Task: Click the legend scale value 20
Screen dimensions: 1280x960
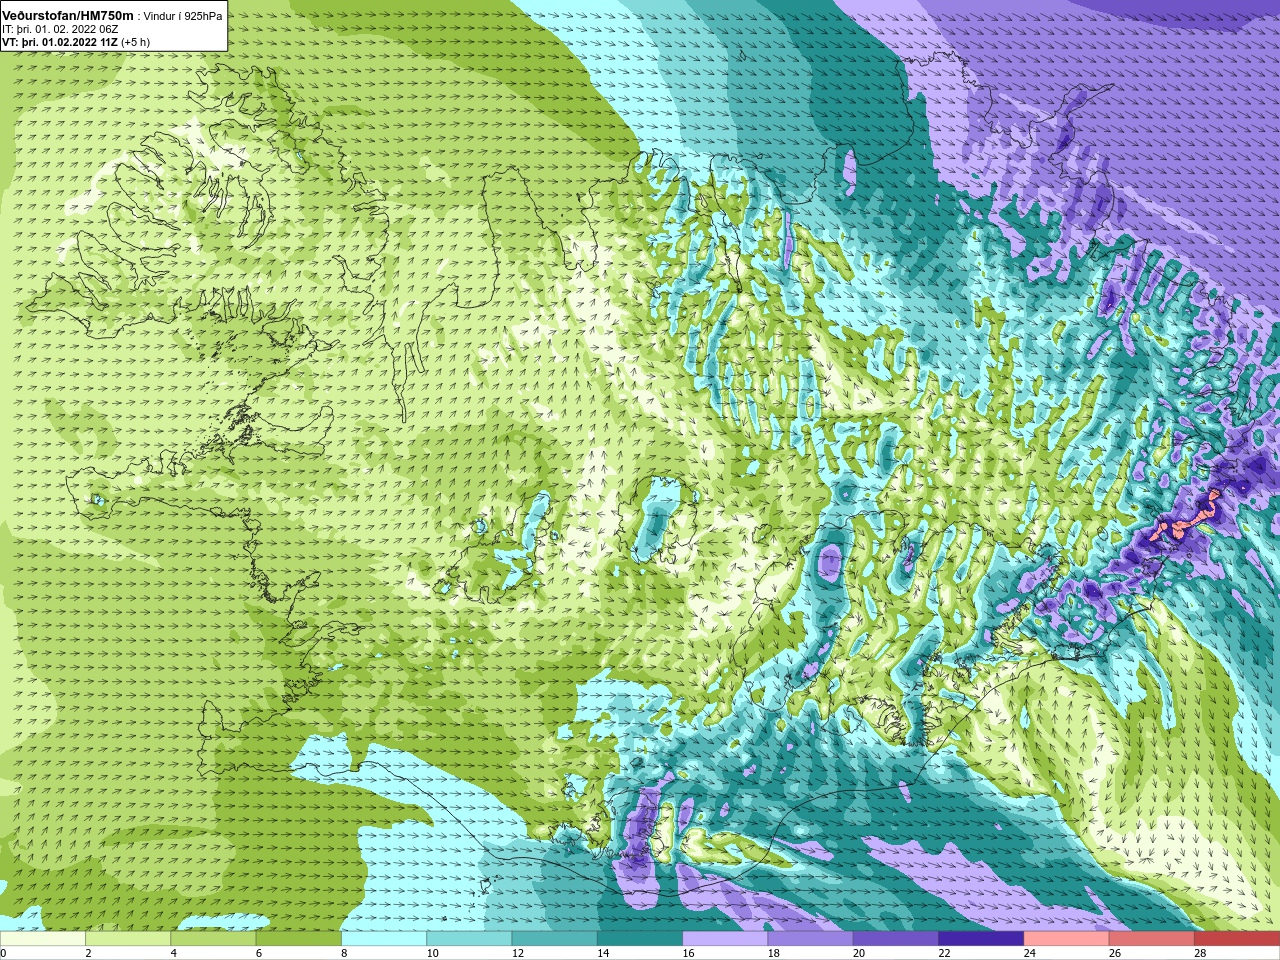Action: pyautogui.click(x=859, y=953)
